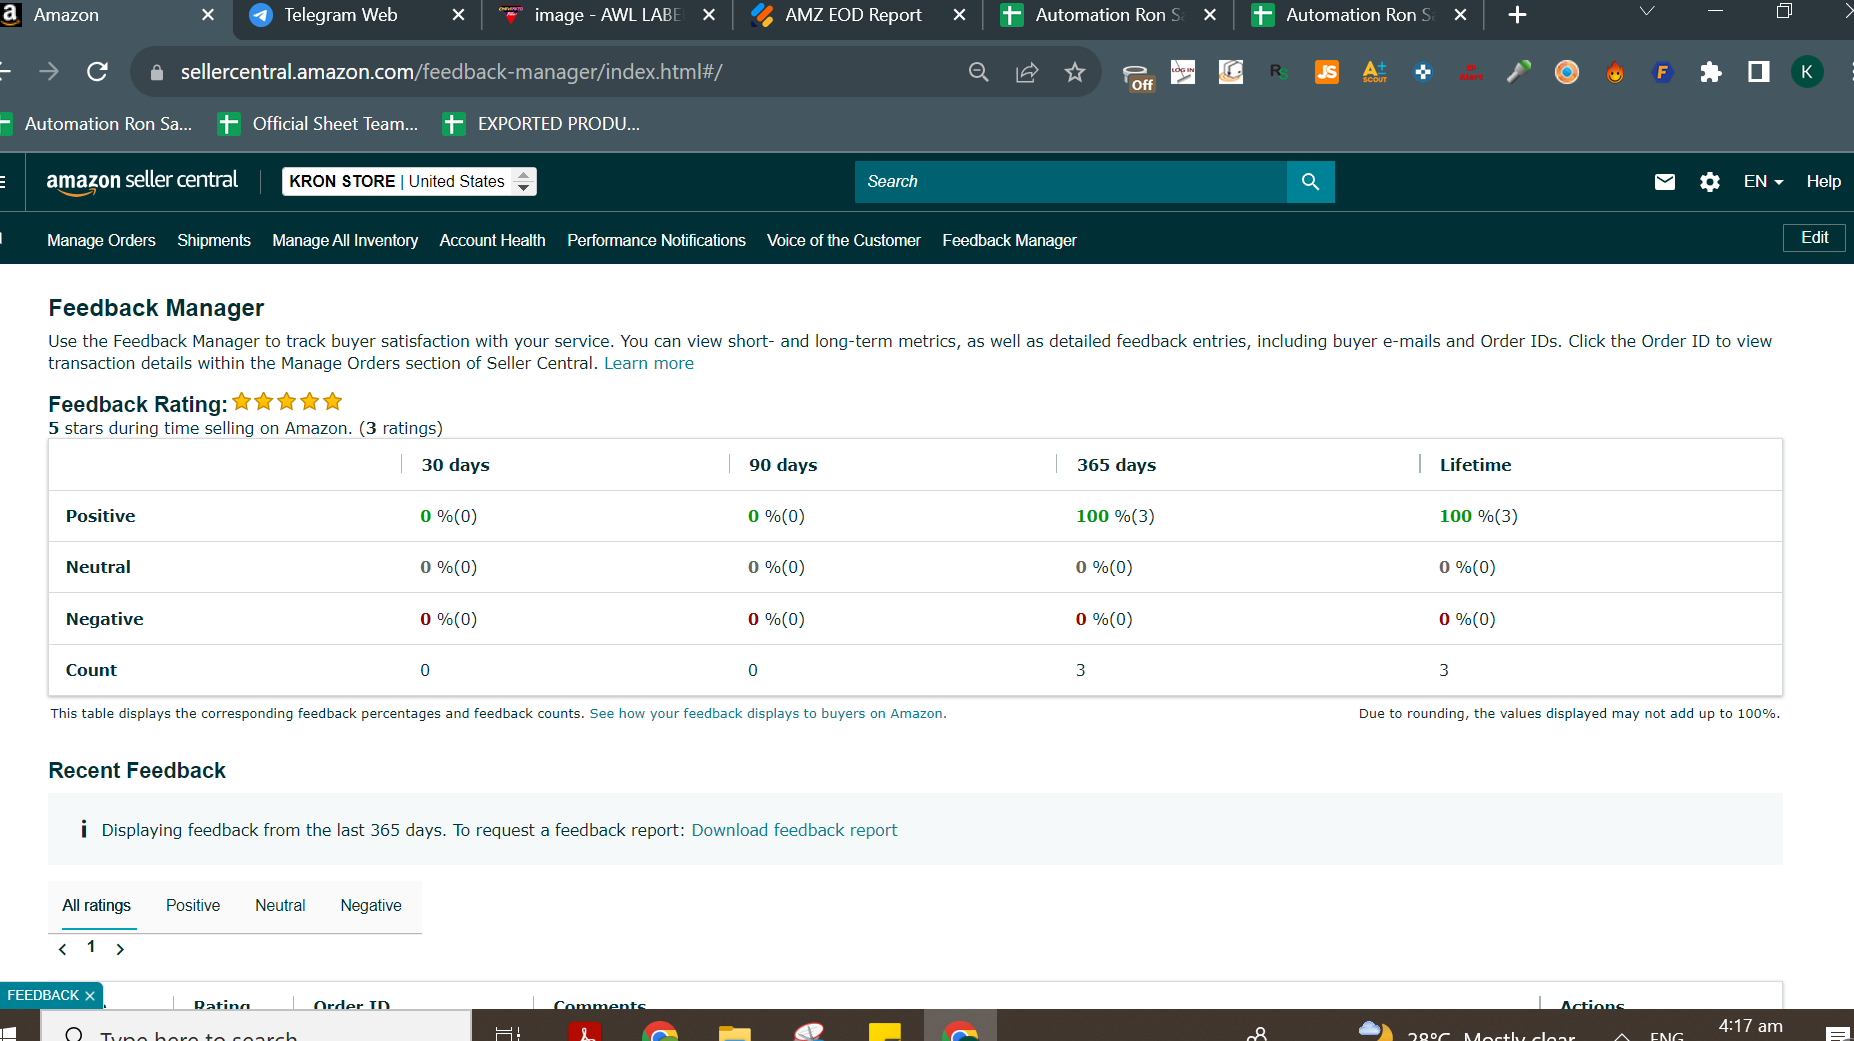Switch to image - AWL LABE tab
Image resolution: width=1854 pixels, height=1041 pixels.
click(607, 15)
